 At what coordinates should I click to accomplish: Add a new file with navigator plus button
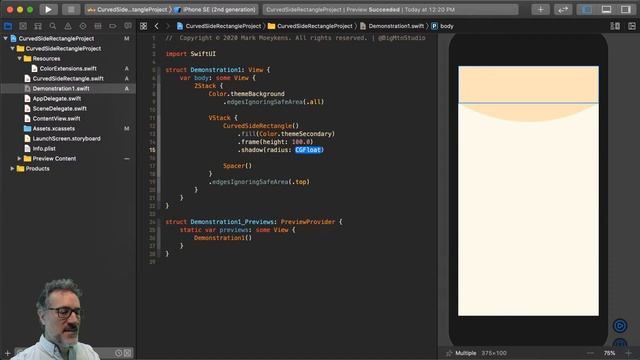(x=7, y=353)
